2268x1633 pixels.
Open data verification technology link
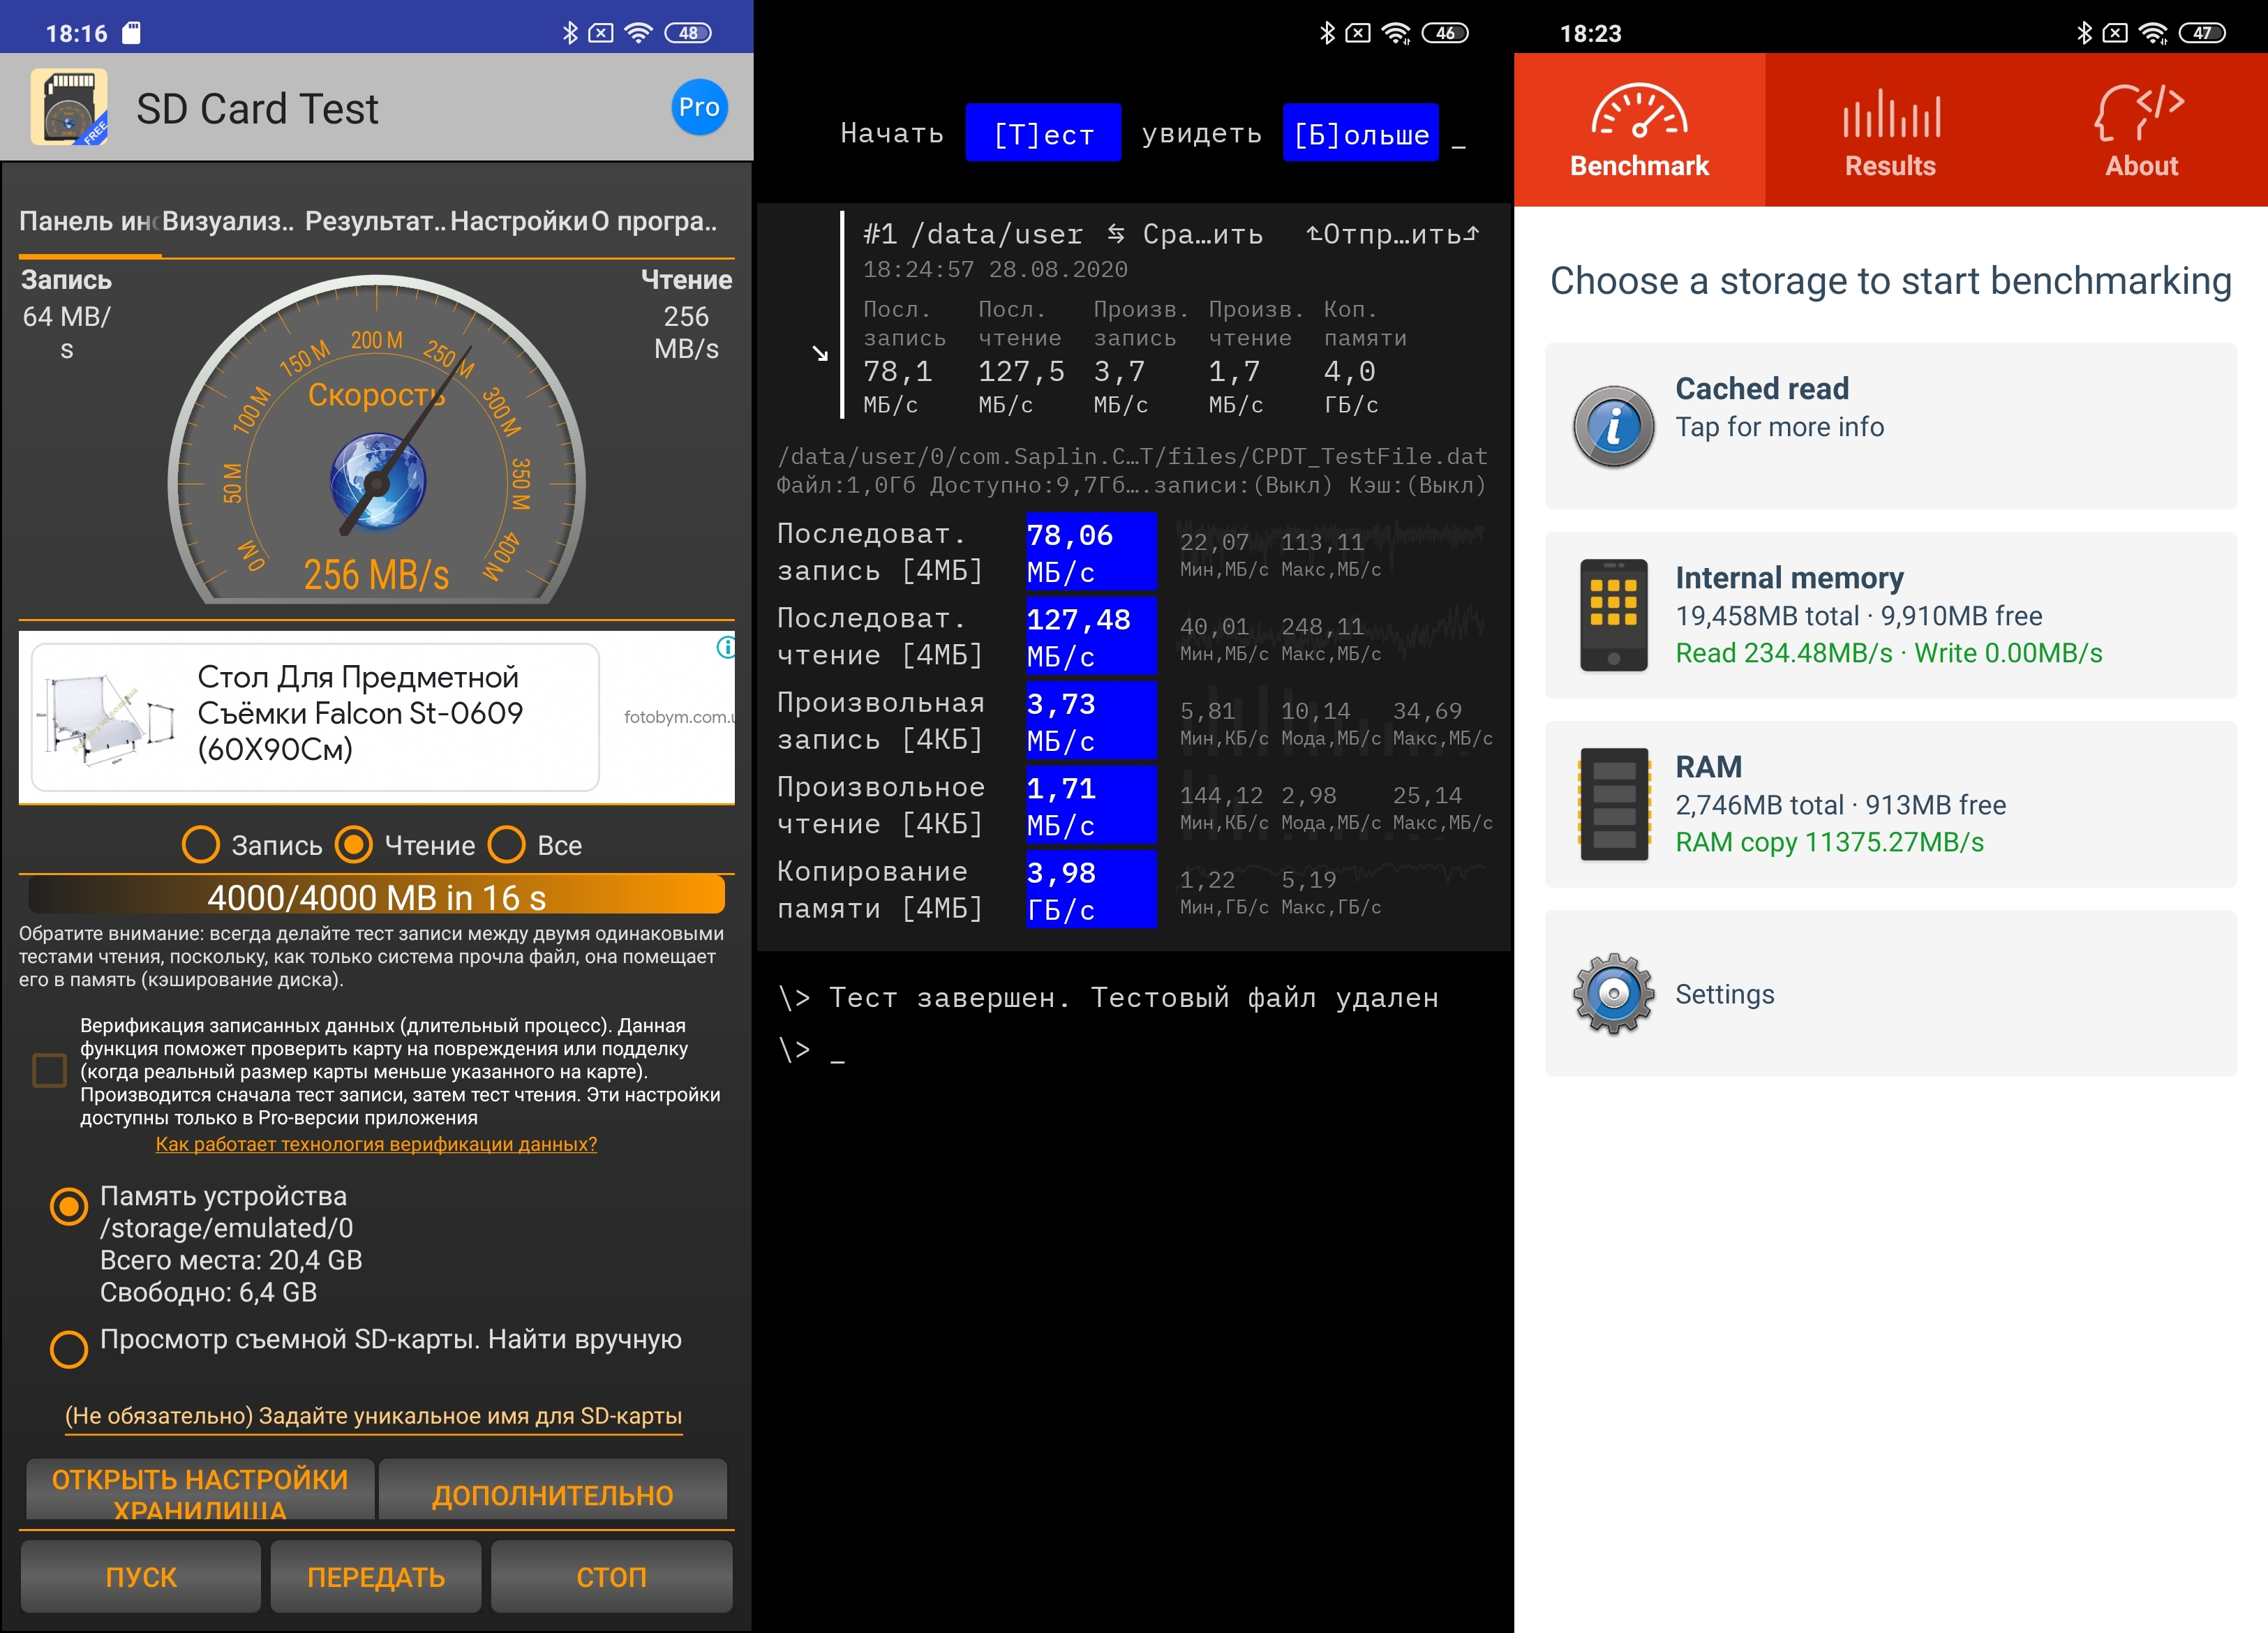click(376, 1144)
